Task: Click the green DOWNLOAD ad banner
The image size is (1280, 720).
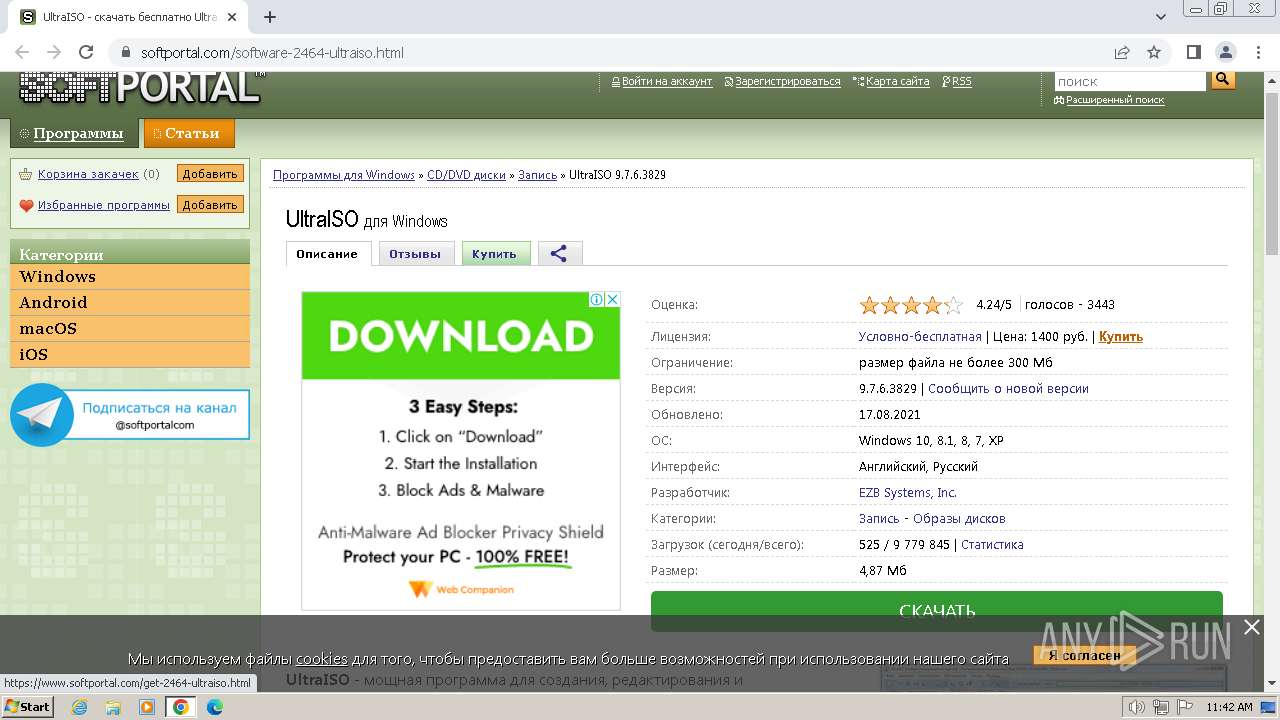Action: (461, 336)
